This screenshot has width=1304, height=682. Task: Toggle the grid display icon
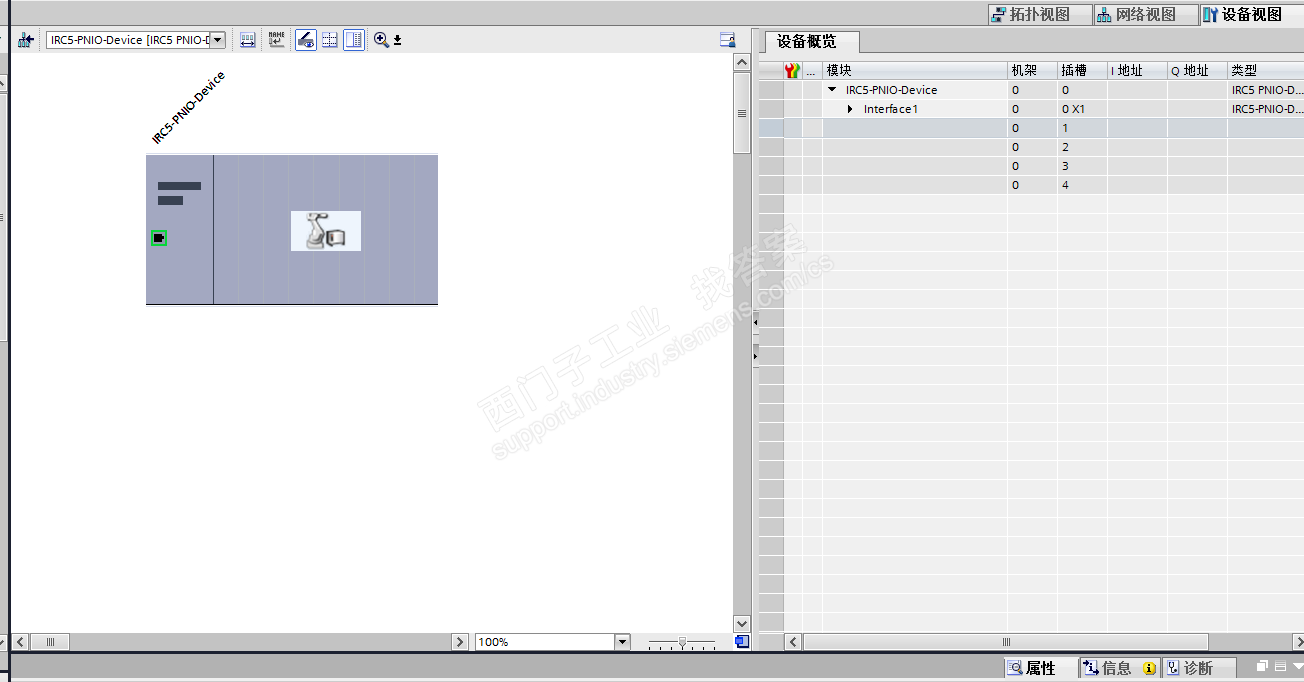pyautogui.click(x=329, y=40)
